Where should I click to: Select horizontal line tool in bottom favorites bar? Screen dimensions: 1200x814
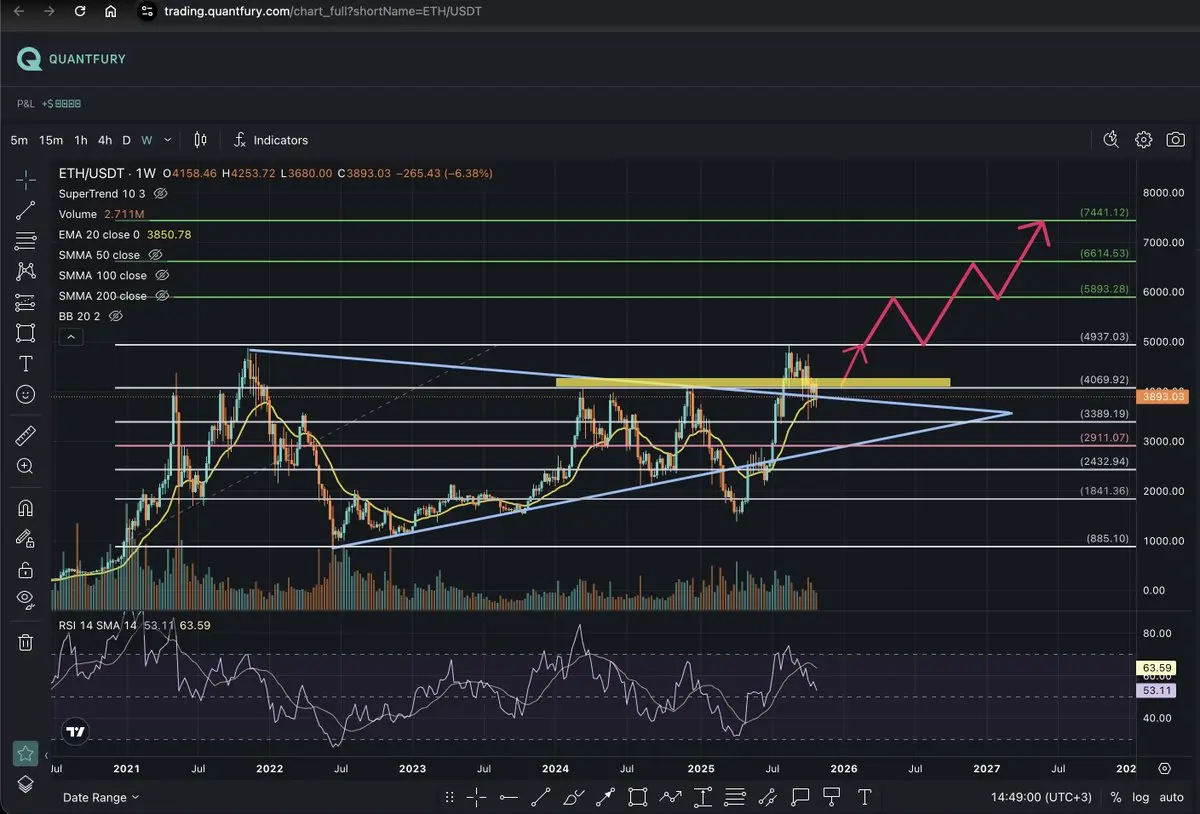(508, 797)
